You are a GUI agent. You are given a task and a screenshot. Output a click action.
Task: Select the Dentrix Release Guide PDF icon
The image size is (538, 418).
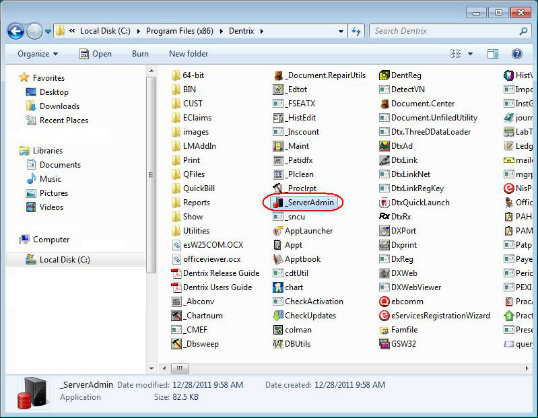(176, 273)
